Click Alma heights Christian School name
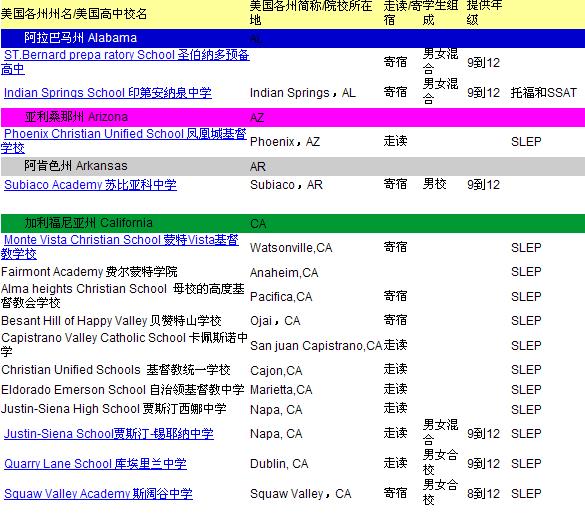Viewport: 585px width, 525px height. pos(122,296)
